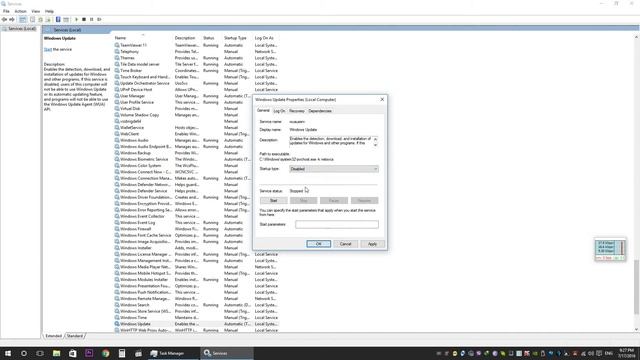Select the Themes service row
Viewport: 640px width, 360px height.
point(196,58)
